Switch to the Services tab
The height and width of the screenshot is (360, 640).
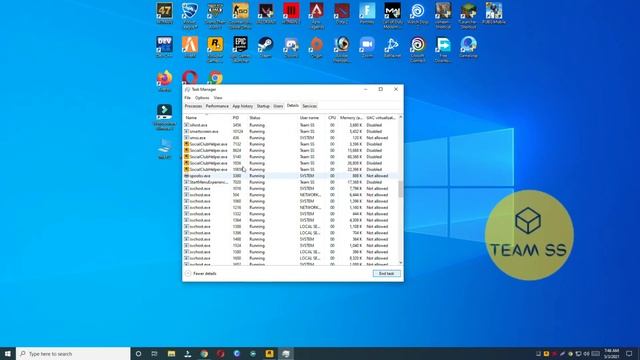coord(309,106)
